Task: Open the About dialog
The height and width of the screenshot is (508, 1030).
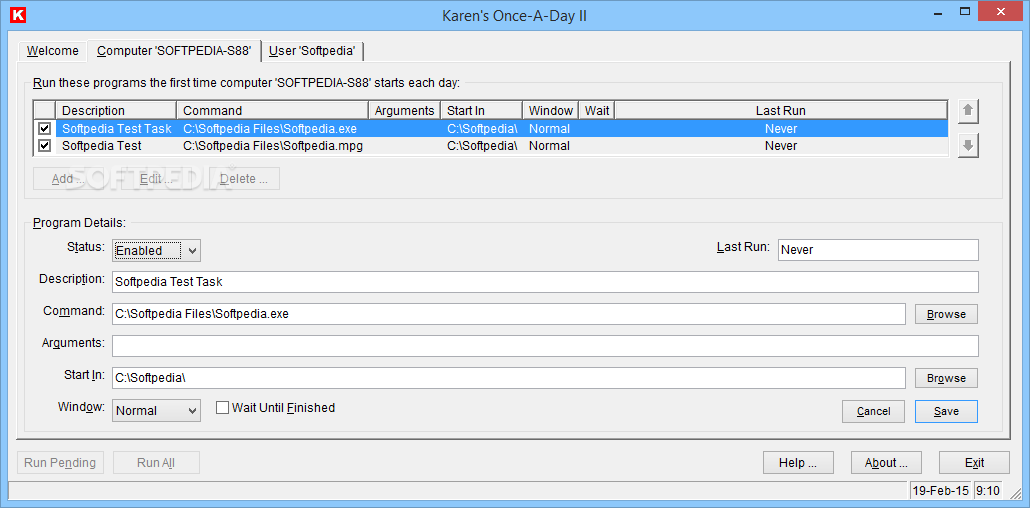Action: pos(886,463)
